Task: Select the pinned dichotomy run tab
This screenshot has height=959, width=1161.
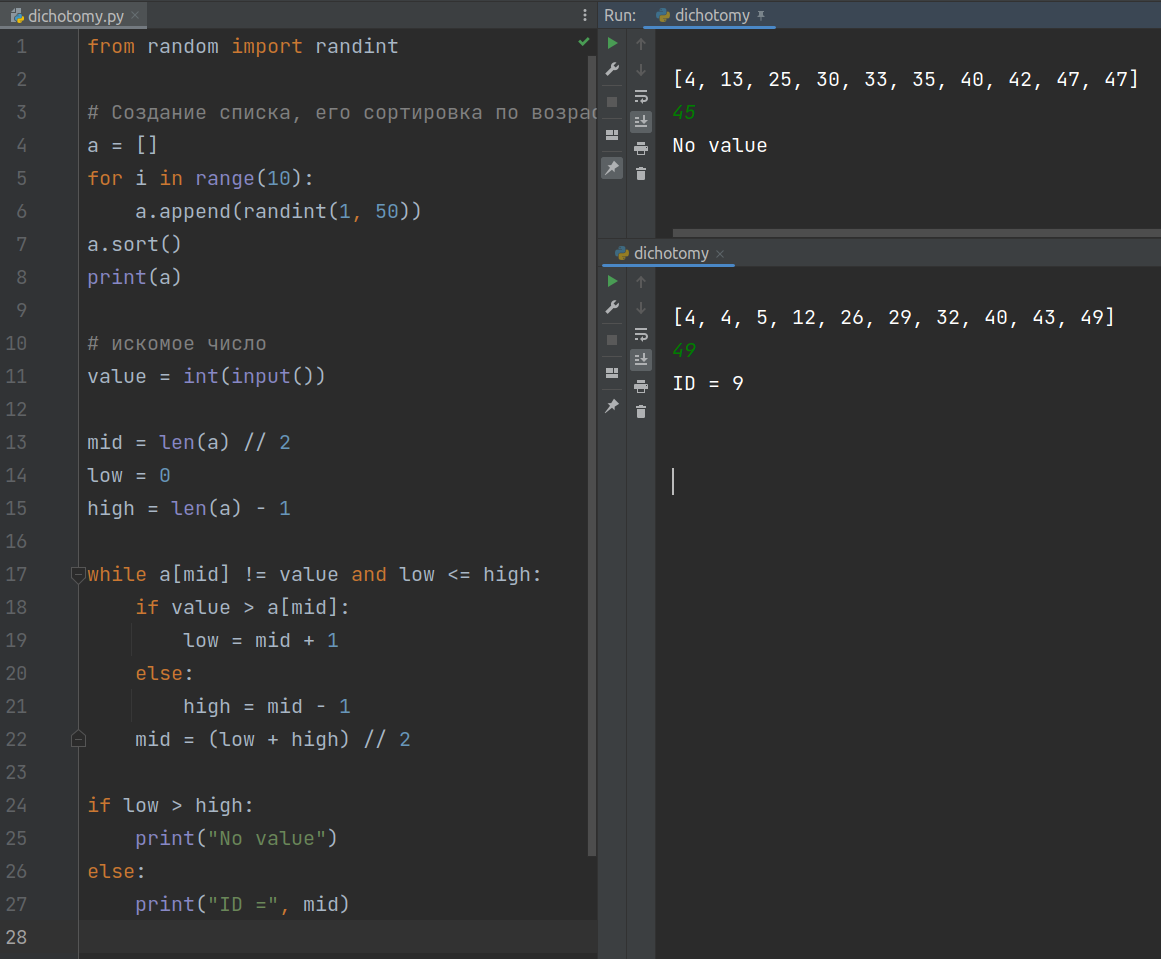Action: (711, 16)
